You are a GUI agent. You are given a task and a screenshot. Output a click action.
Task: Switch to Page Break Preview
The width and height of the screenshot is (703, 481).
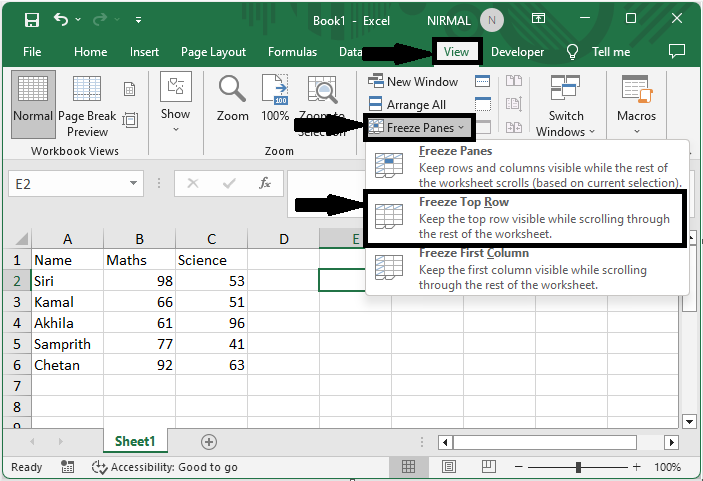tap(87, 105)
